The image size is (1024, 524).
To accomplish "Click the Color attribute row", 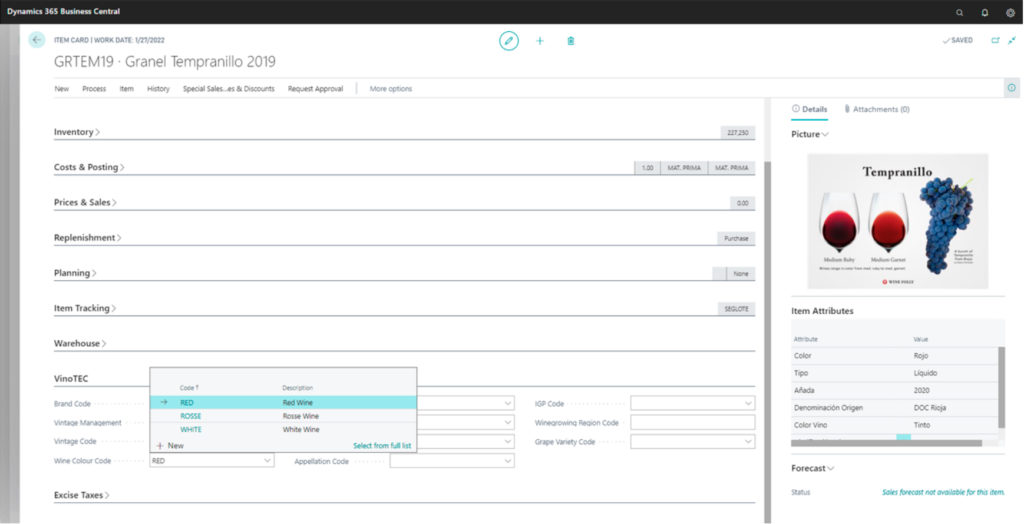I will click(x=894, y=356).
